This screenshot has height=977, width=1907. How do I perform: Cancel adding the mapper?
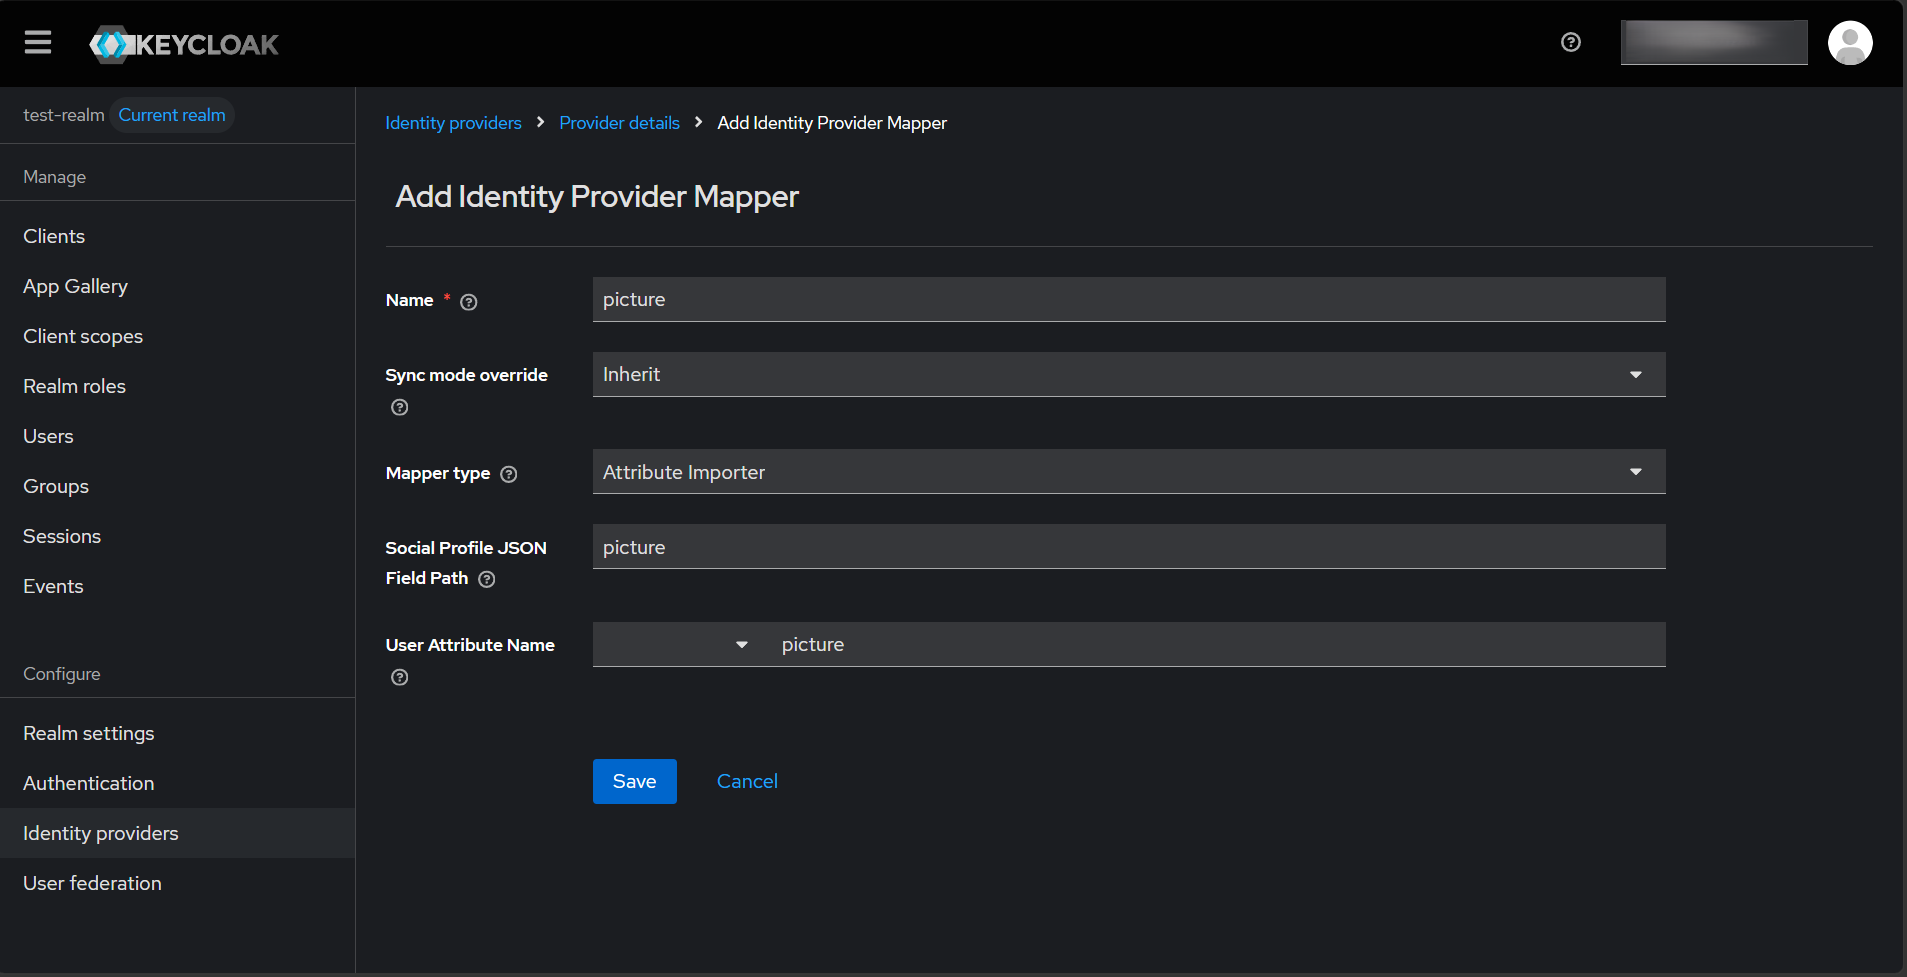coord(747,781)
